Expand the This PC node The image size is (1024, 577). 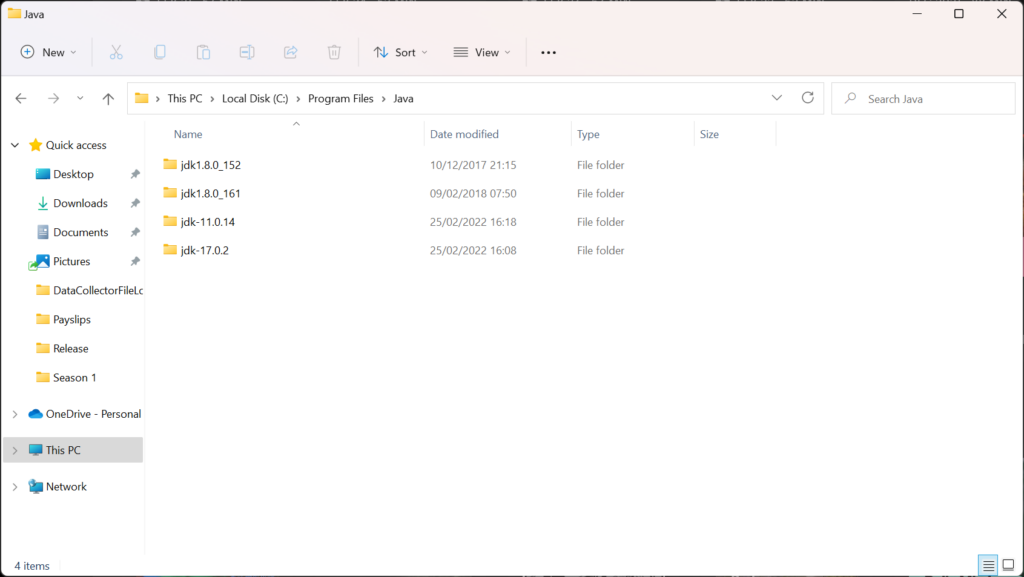15,450
